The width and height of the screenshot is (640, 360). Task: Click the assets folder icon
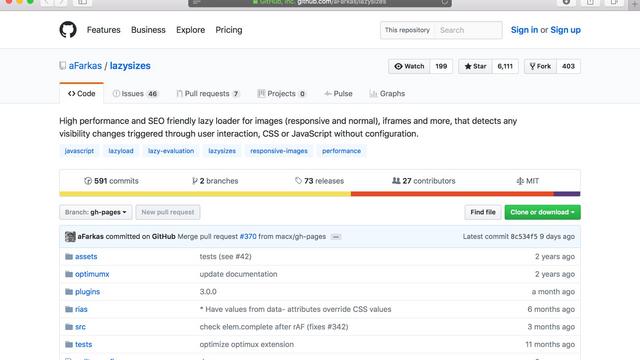pyautogui.click(x=69, y=256)
